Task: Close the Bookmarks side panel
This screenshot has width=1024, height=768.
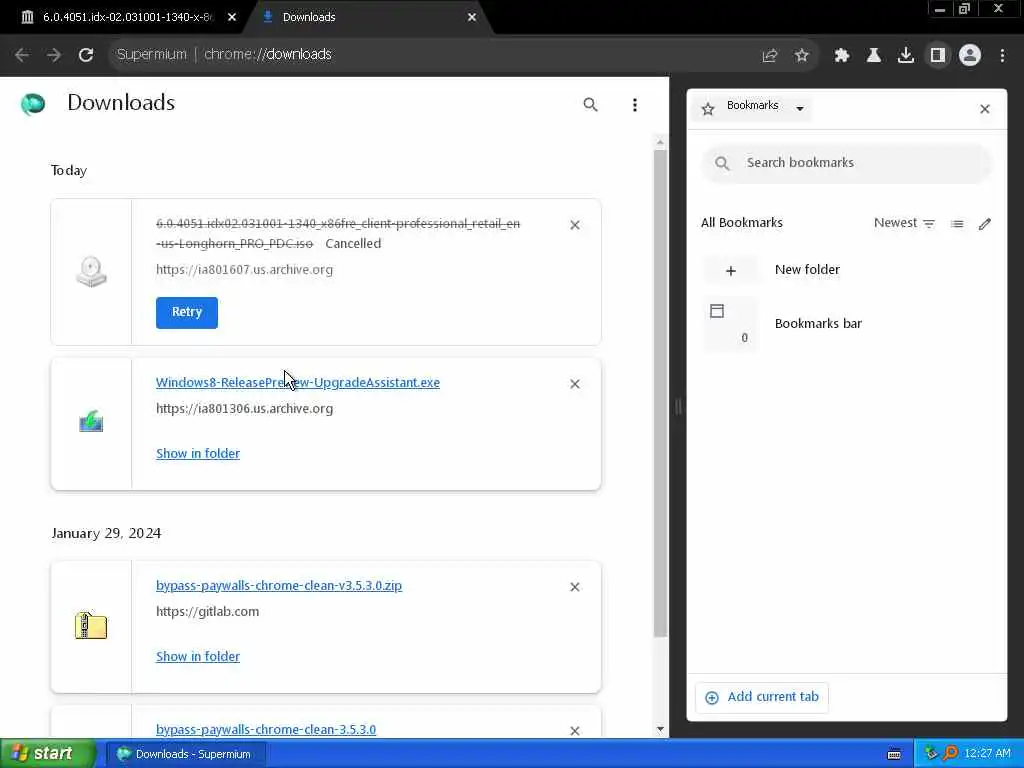Action: pos(985,109)
